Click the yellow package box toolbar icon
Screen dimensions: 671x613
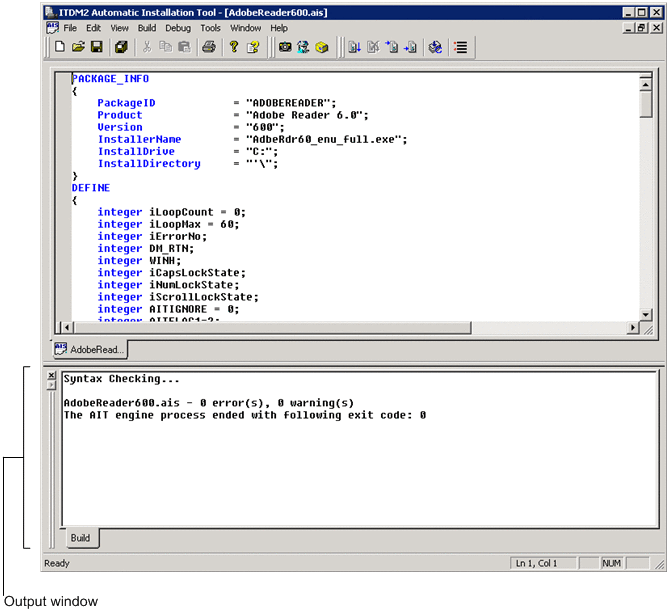pyautogui.click(x=321, y=47)
